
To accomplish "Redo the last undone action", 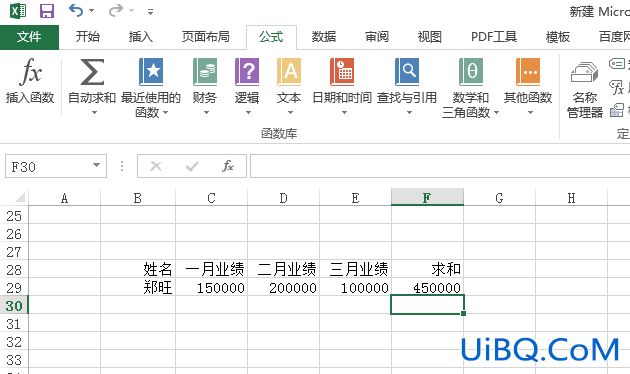I will click(116, 10).
